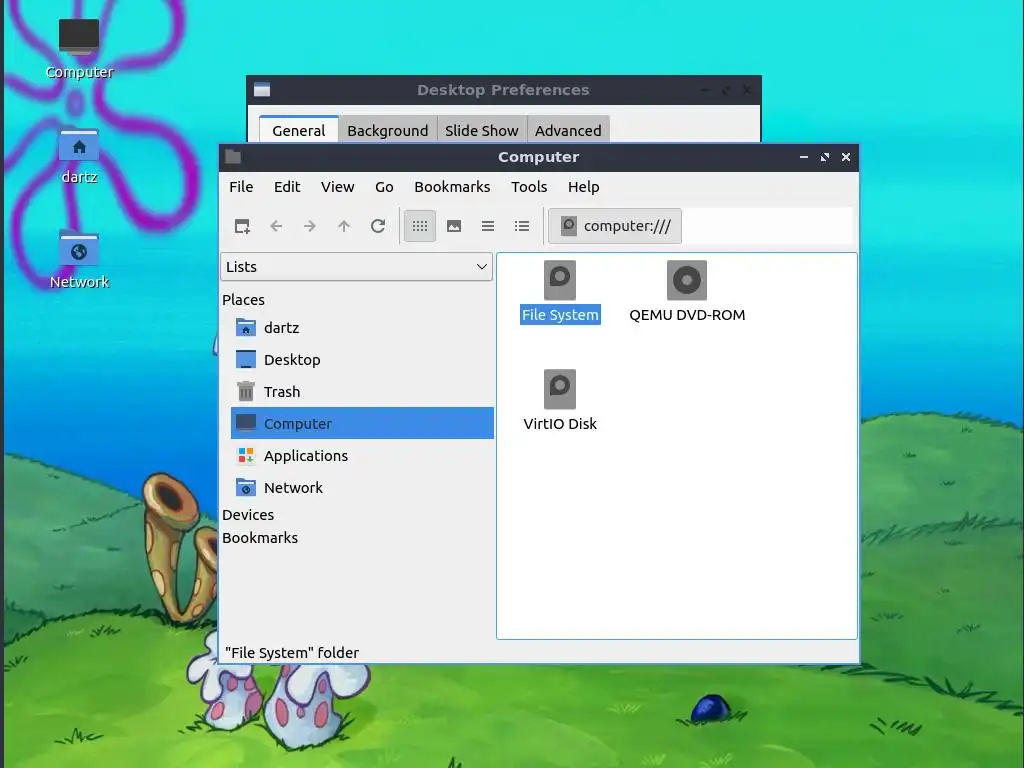Click the dartz home desktop icon

[79, 157]
